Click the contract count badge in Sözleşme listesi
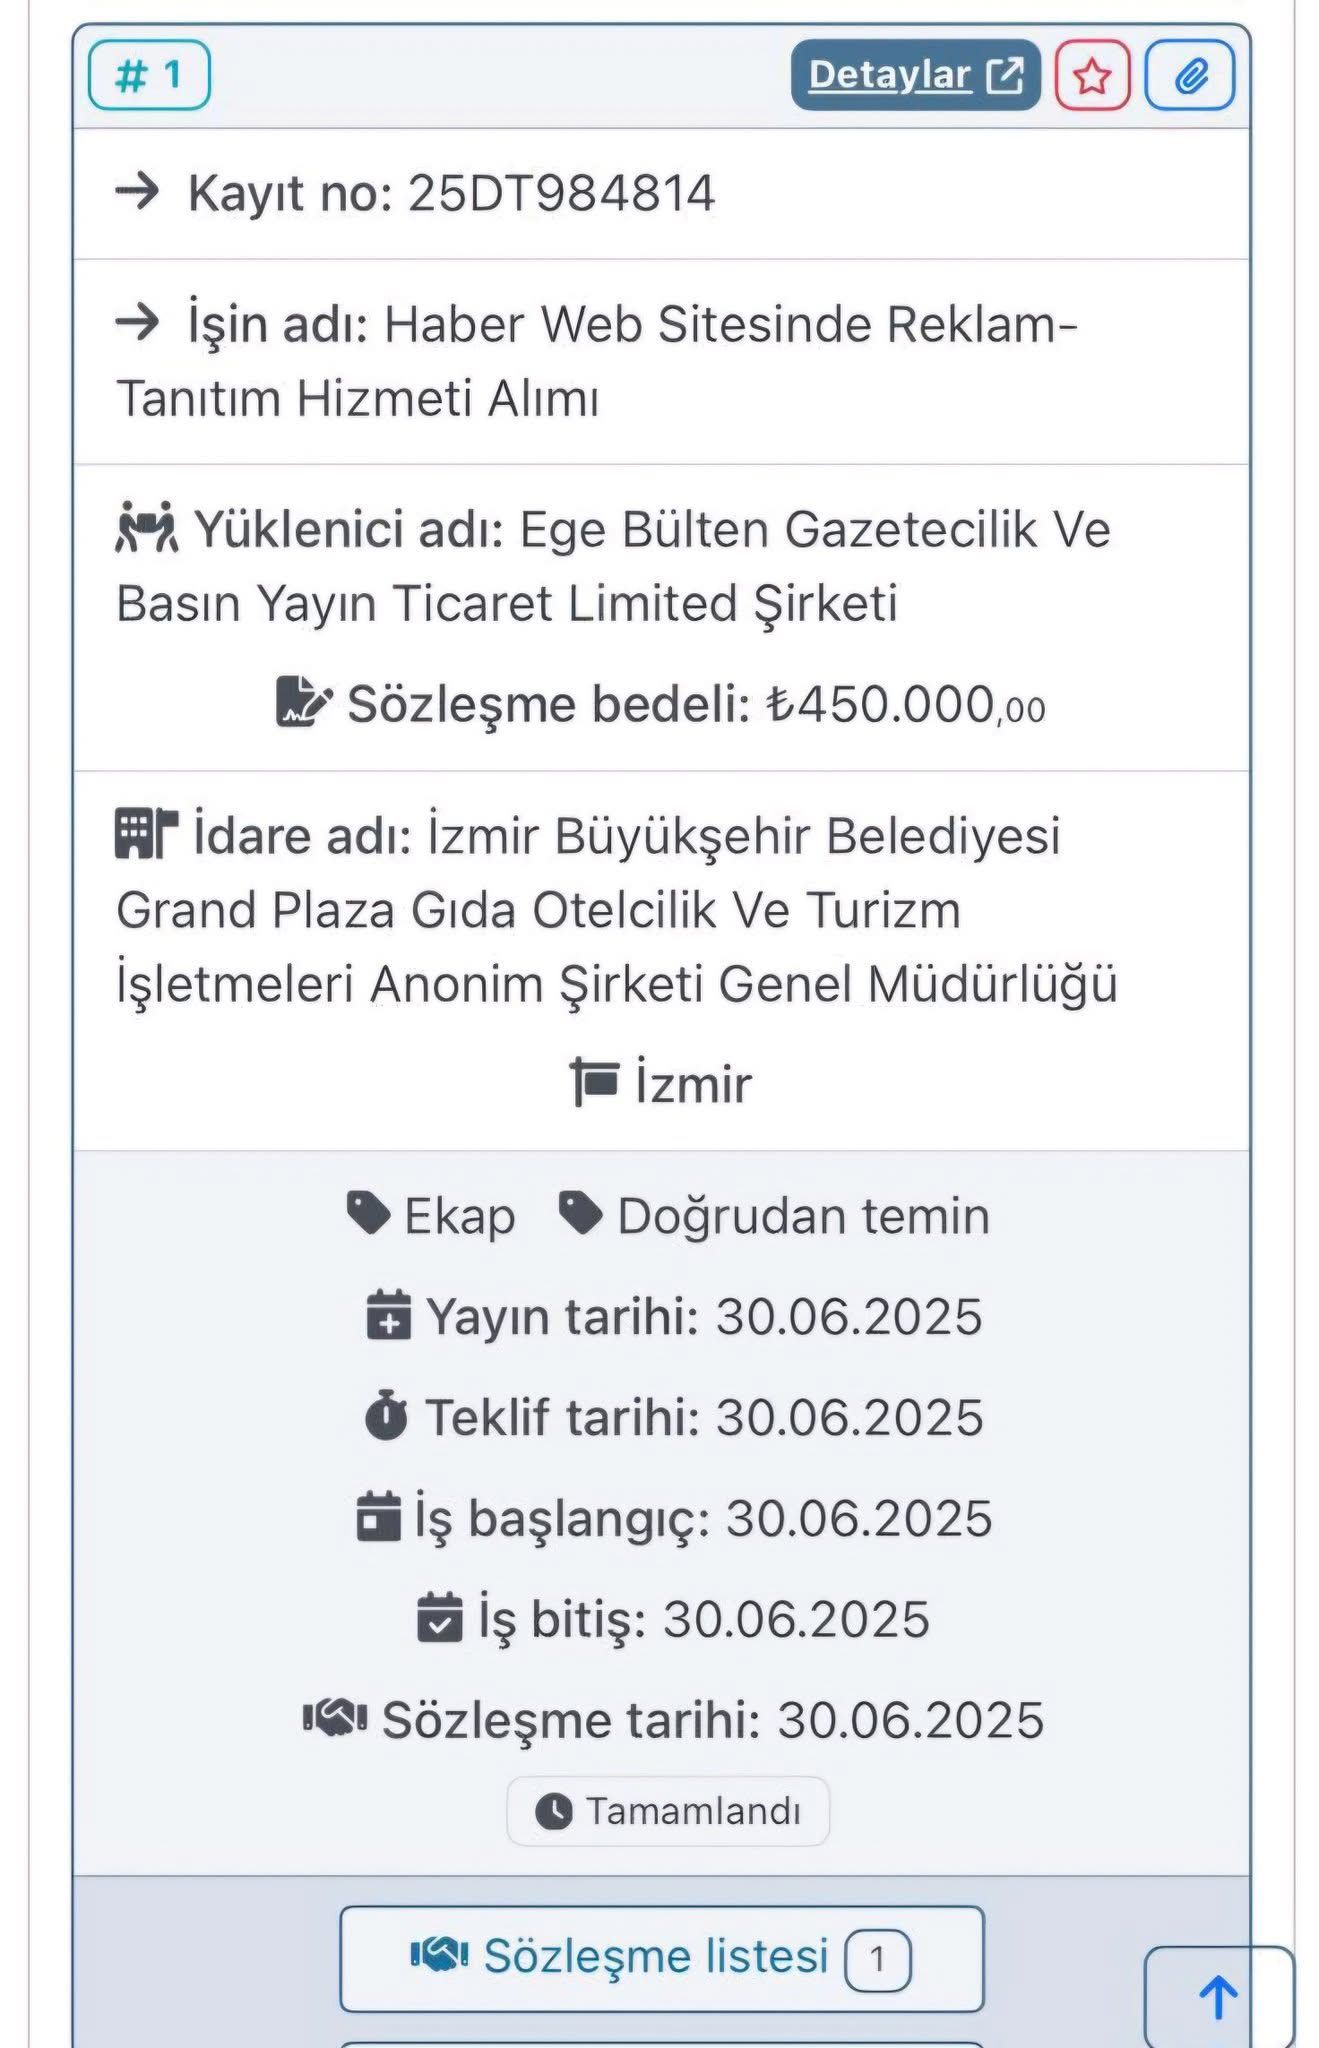This screenshot has height=2048, width=1319. (877, 1959)
